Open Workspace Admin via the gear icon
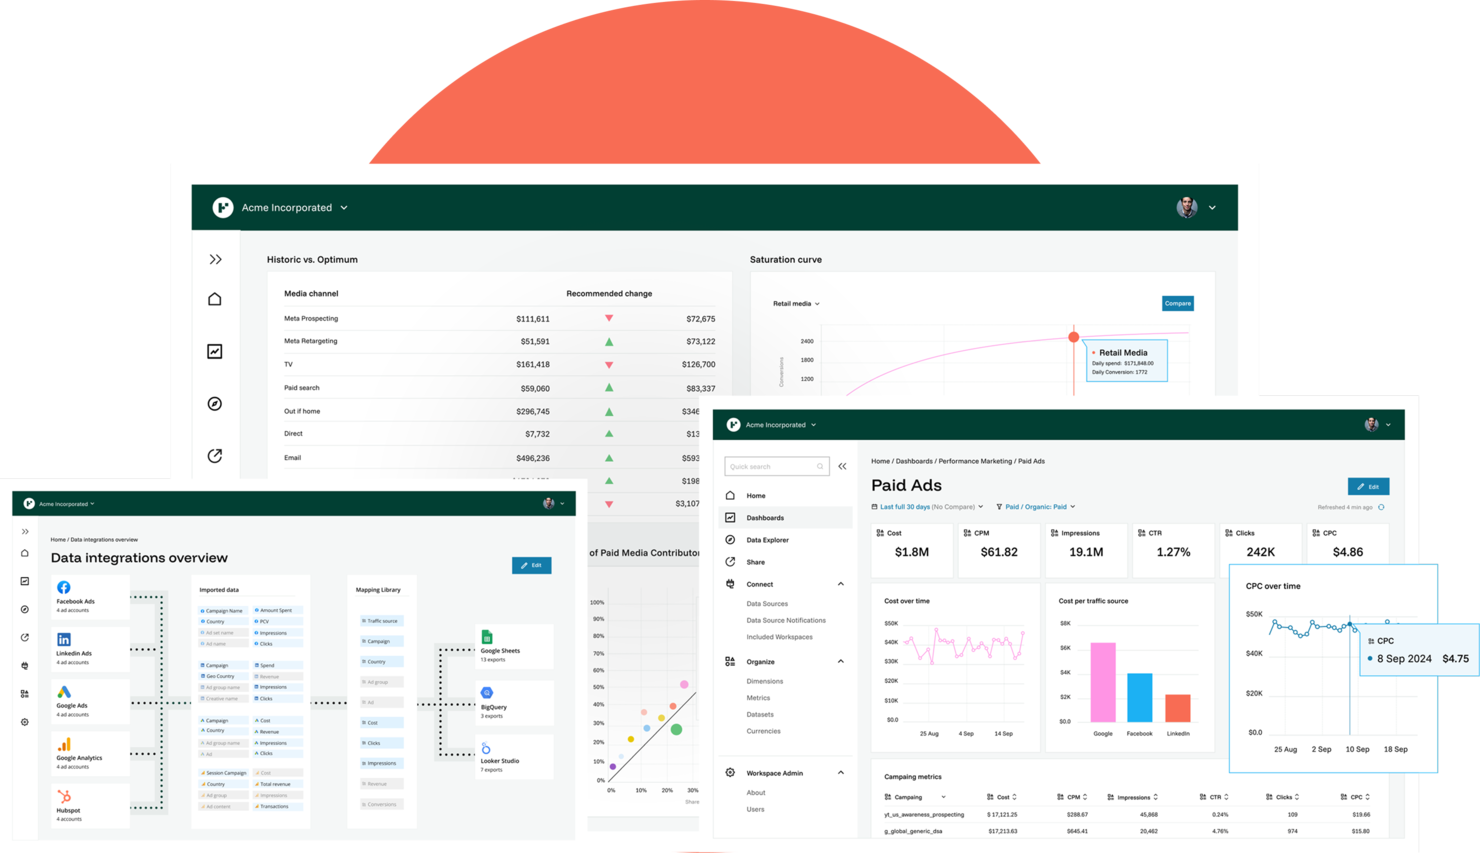The width and height of the screenshot is (1480, 853). pyautogui.click(x=730, y=772)
